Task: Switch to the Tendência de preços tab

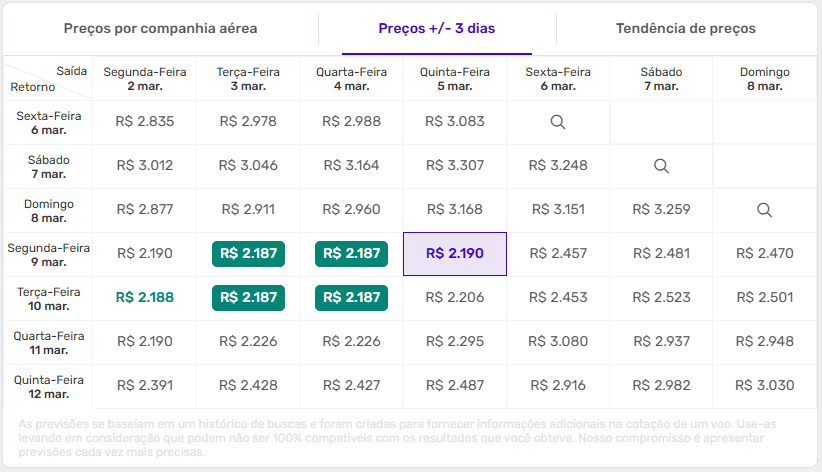Action: tap(686, 29)
